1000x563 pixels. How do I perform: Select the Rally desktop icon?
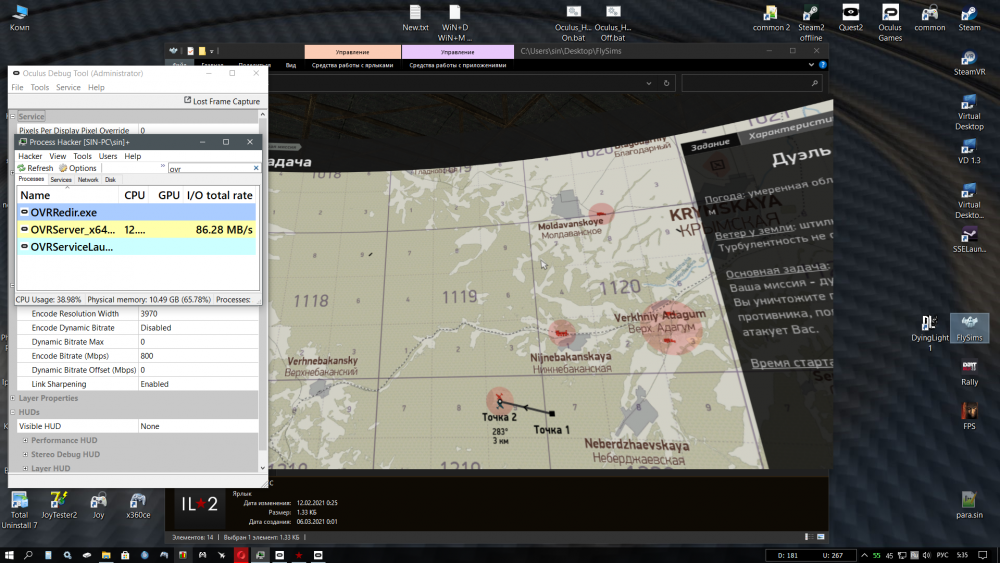point(969,372)
